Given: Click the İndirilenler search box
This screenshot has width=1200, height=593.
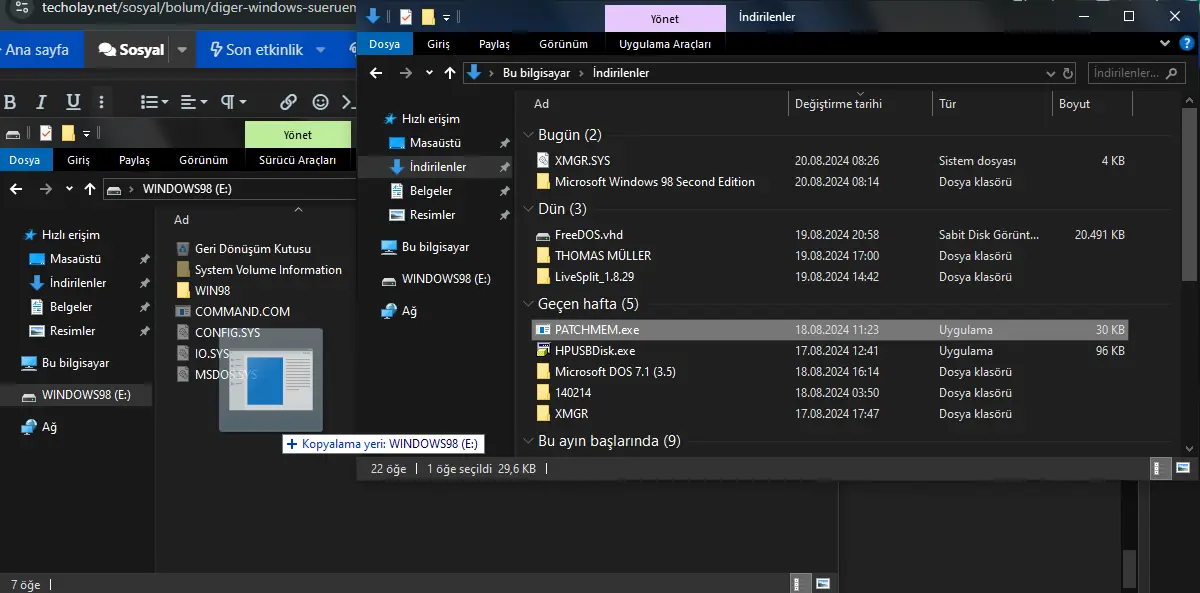Looking at the screenshot, I should [x=1136, y=73].
